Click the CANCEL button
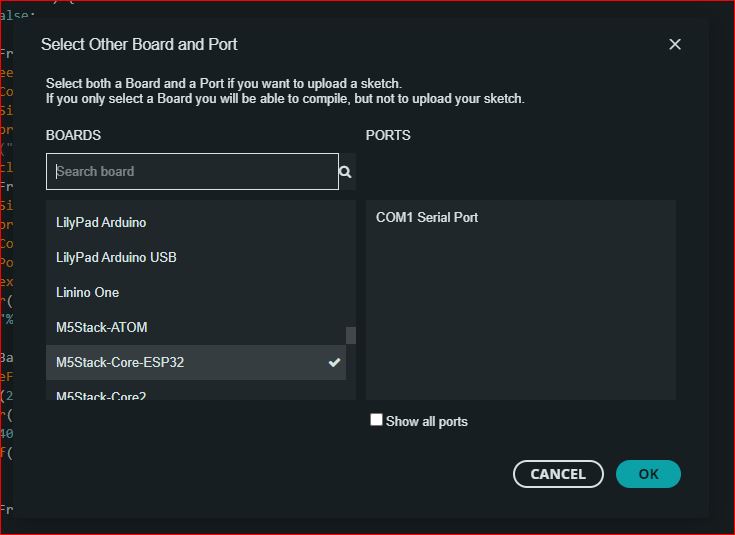This screenshot has width=735, height=535. [558, 474]
